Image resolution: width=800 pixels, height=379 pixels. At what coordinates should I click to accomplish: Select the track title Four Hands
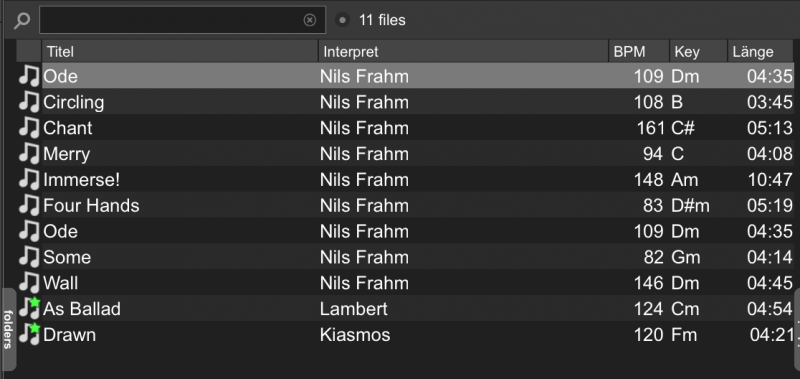point(91,206)
